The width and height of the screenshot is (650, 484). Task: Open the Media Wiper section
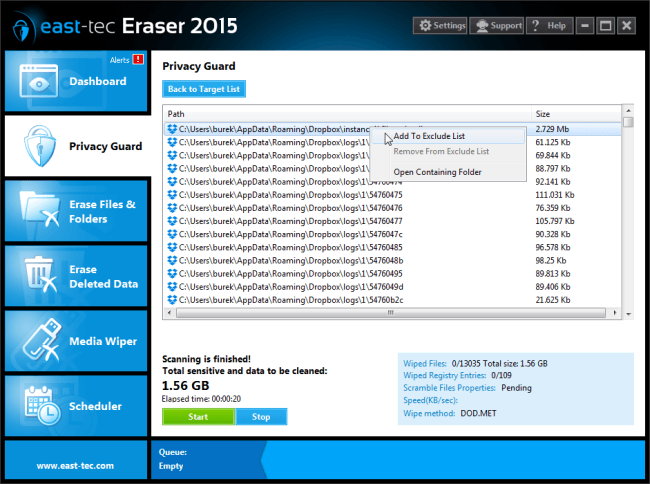76,341
